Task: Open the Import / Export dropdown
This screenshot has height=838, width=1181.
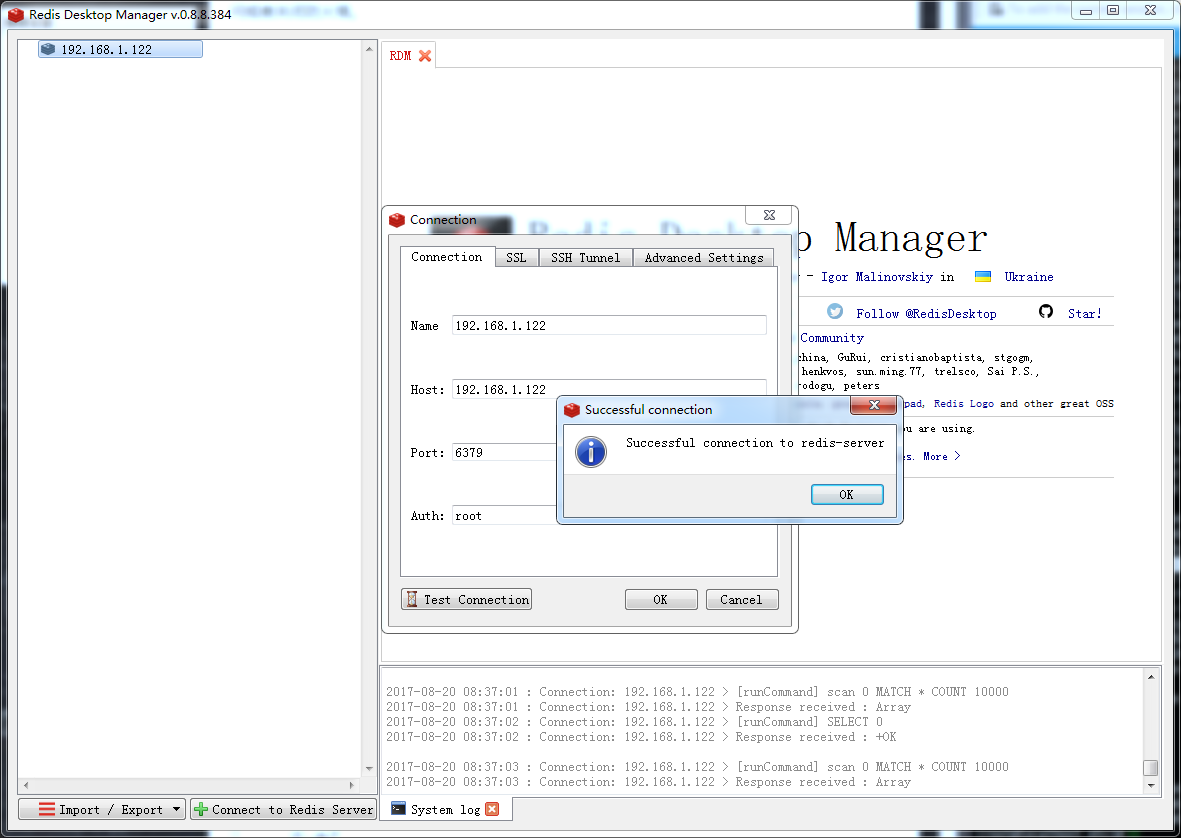Action: point(102,809)
